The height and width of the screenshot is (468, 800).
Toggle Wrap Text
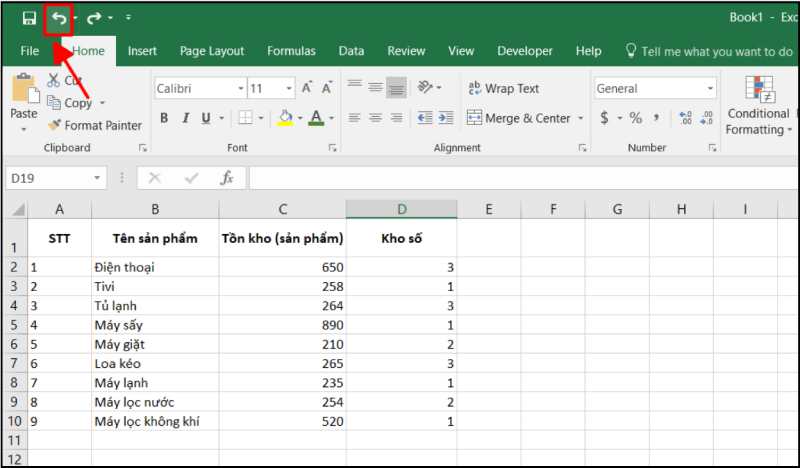[504, 88]
